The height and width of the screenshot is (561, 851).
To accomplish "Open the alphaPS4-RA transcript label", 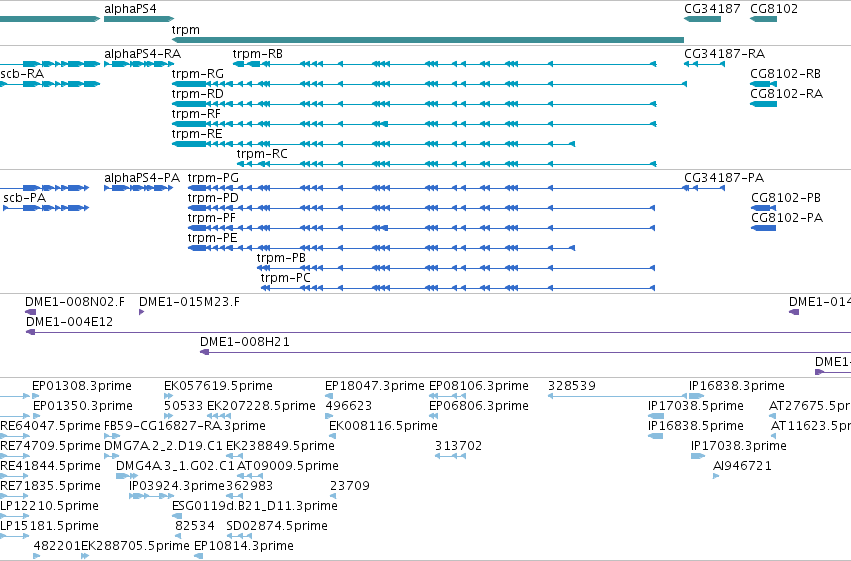I will point(143,54).
